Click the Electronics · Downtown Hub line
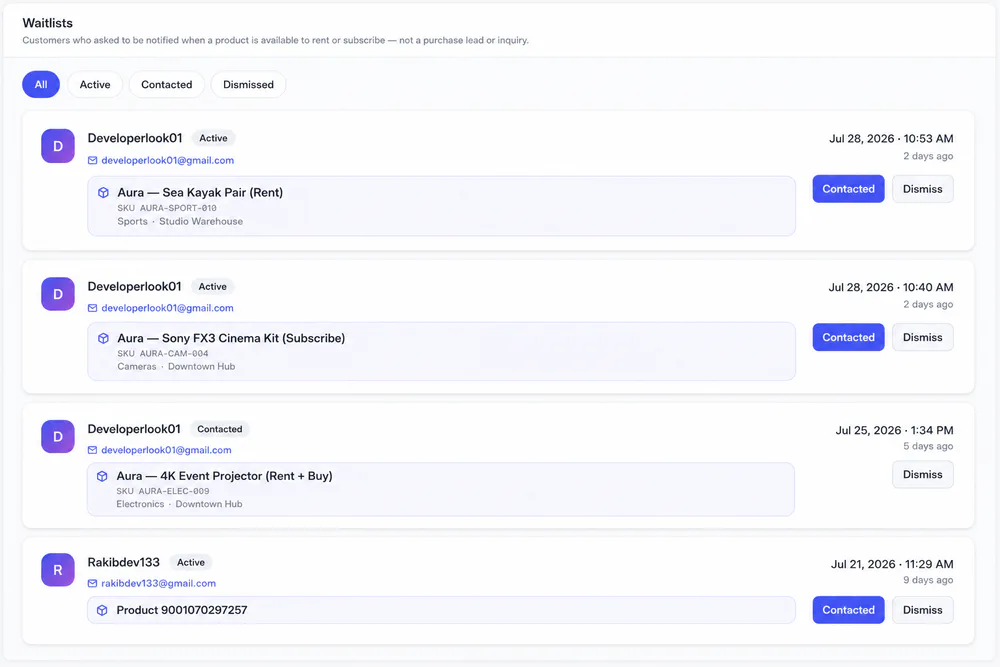 [x=179, y=504]
